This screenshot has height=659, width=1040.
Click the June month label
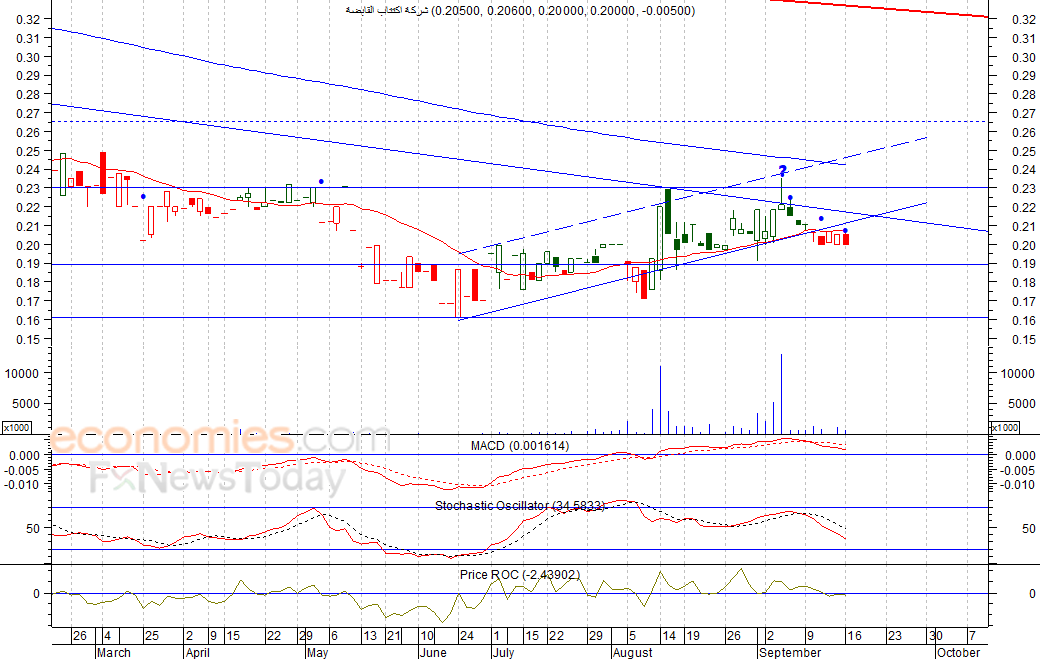pos(433,652)
